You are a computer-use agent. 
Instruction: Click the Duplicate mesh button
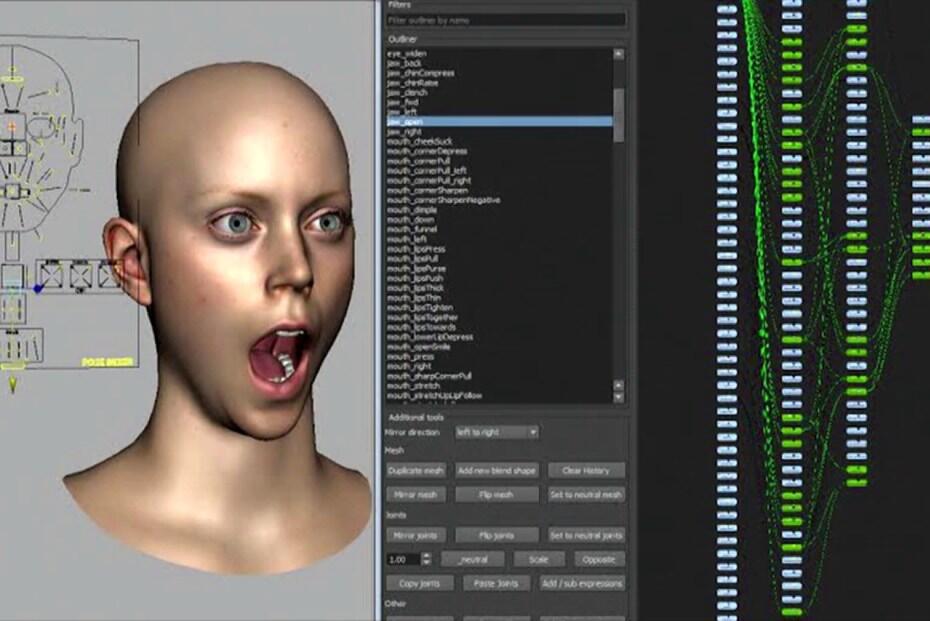[415, 470]
